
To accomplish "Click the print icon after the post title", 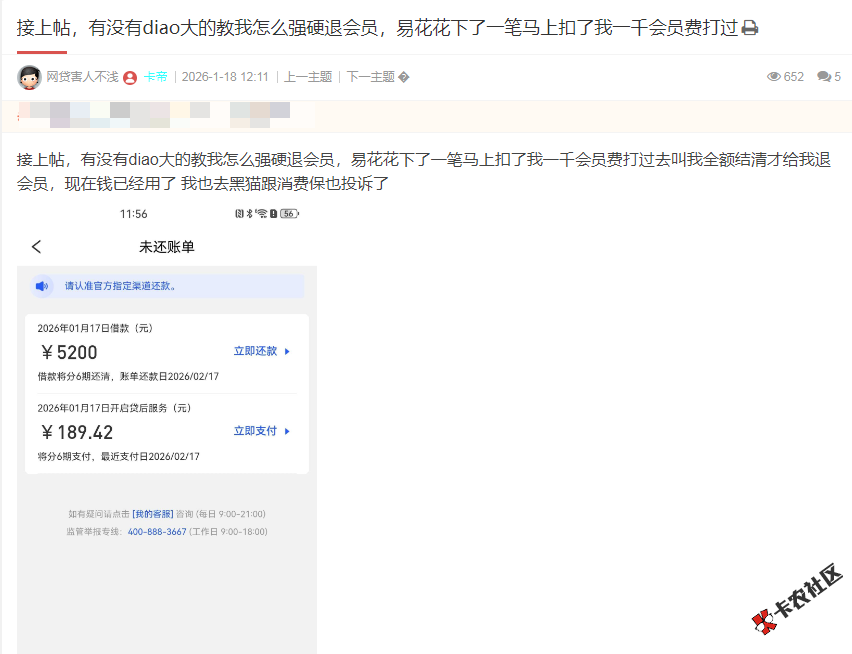I will [x=748, y=28].
